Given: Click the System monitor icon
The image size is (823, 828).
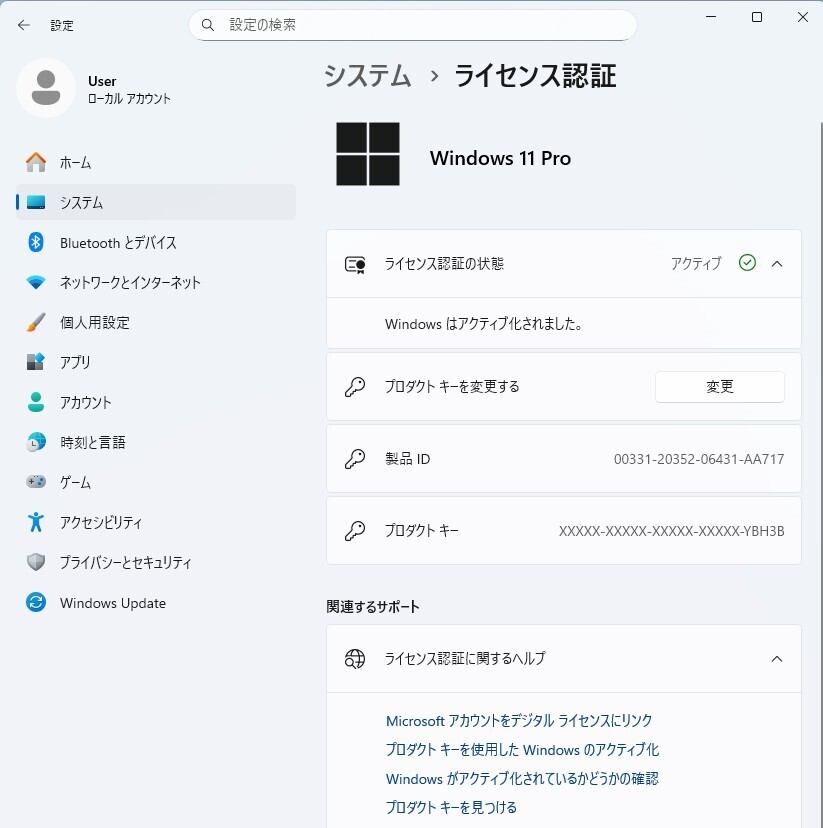Looking at the screenshot, I should pos(36,202).
